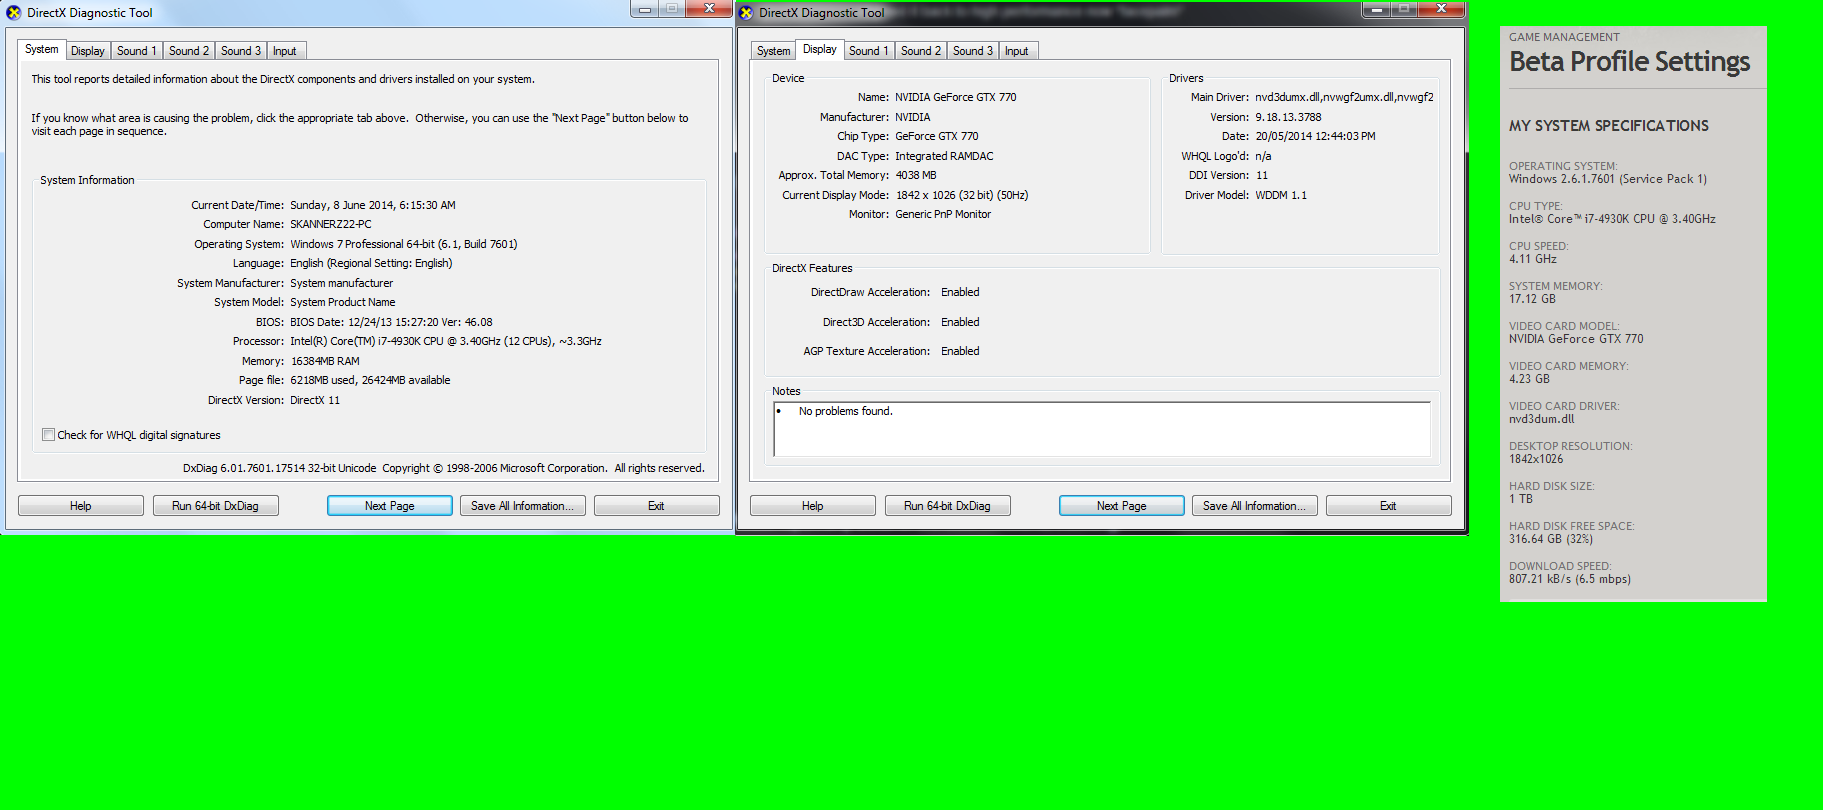Open Sound 1 tab in left DxDiag window

pos(136,51)
